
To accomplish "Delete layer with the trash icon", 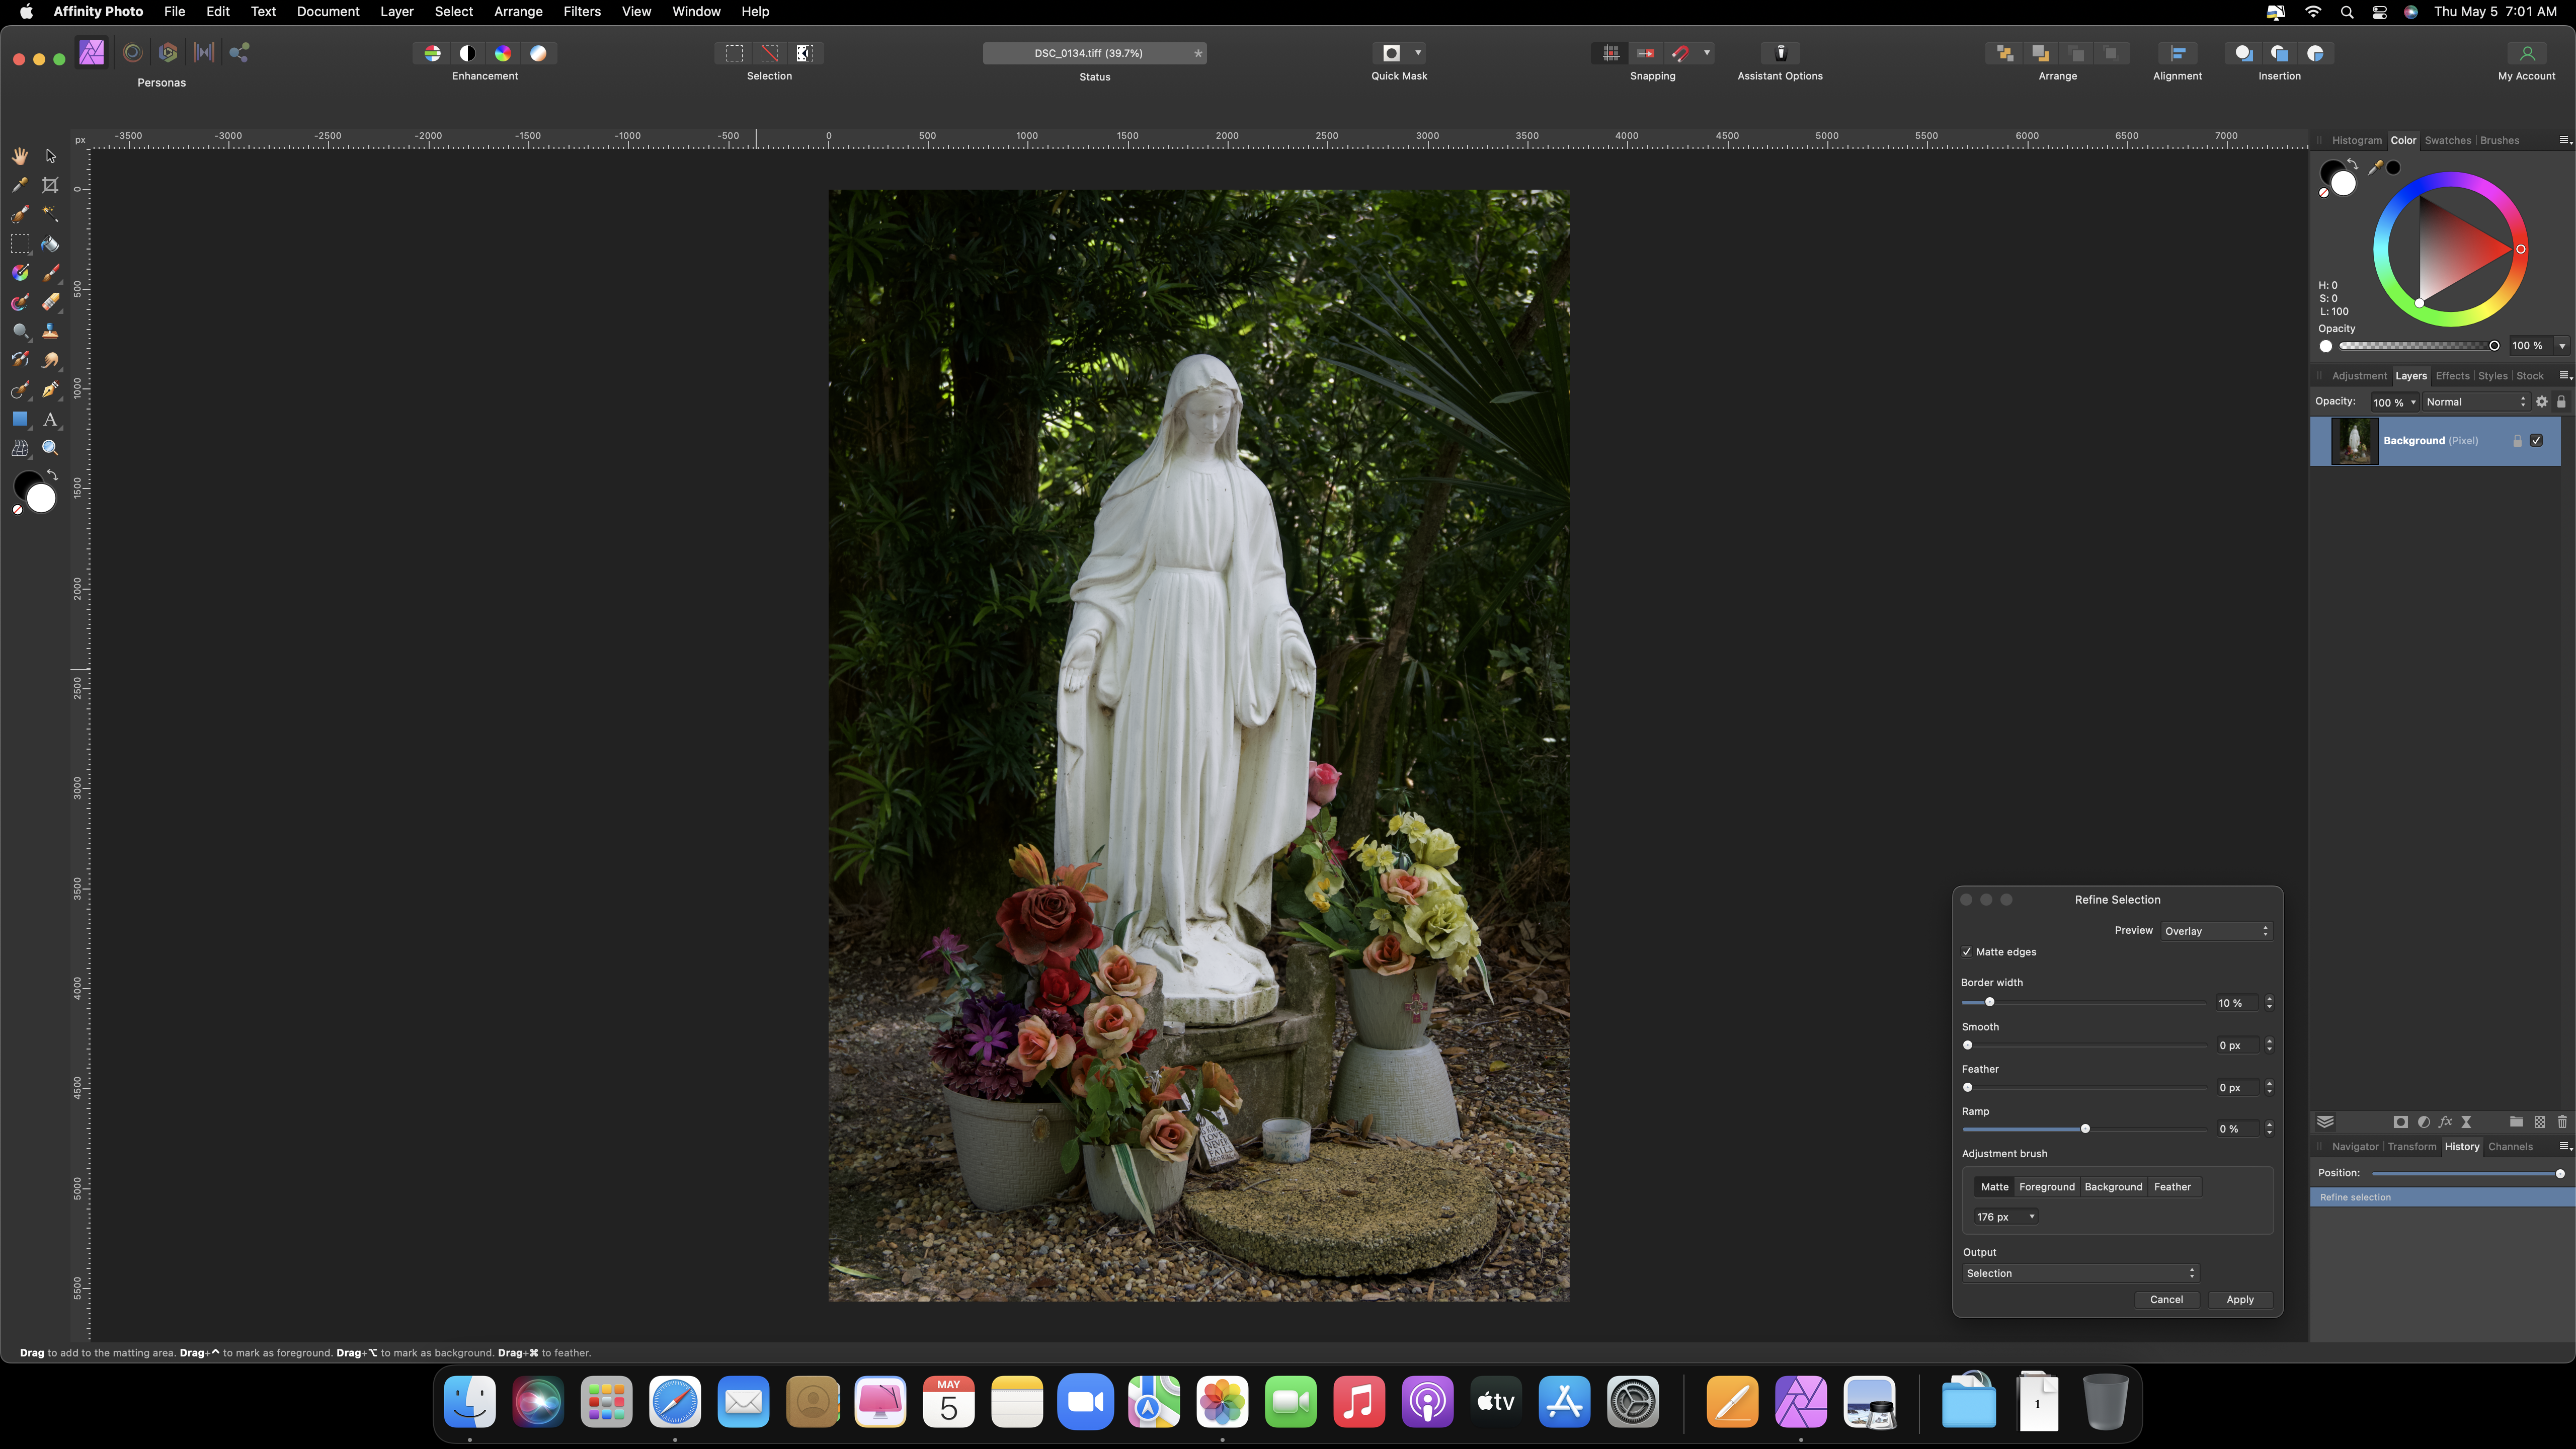I will pyautogui.click(x=2562, y=1122).
